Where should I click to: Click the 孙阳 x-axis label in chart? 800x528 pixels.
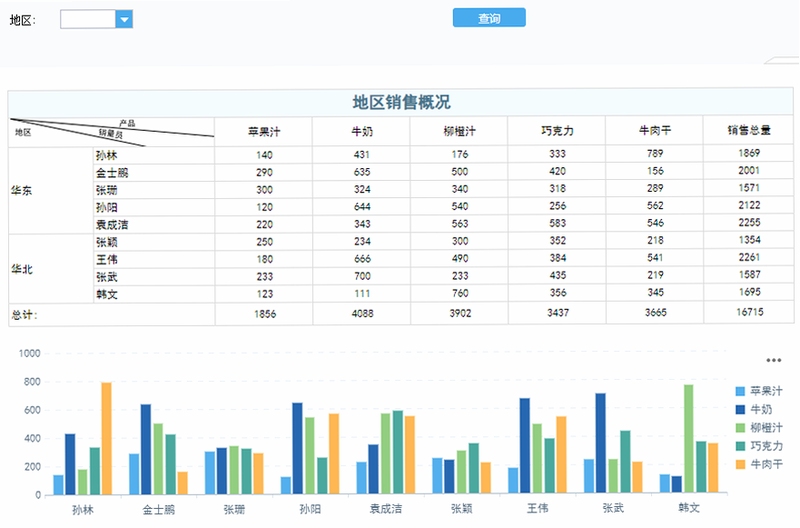[310, 509]
